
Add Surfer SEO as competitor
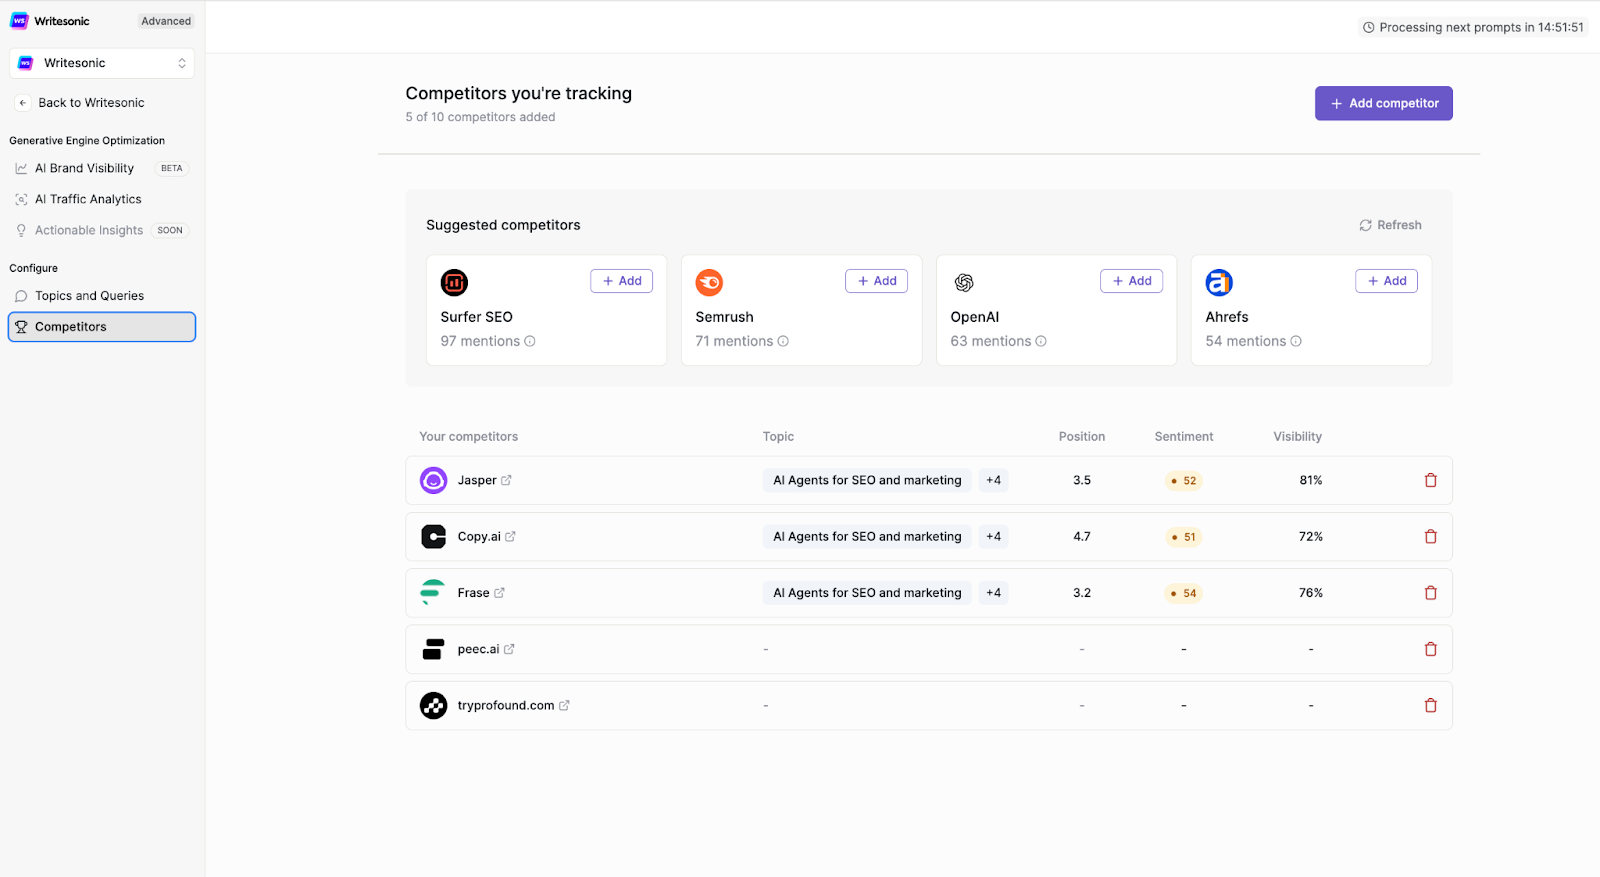click(x=621, y=281)
